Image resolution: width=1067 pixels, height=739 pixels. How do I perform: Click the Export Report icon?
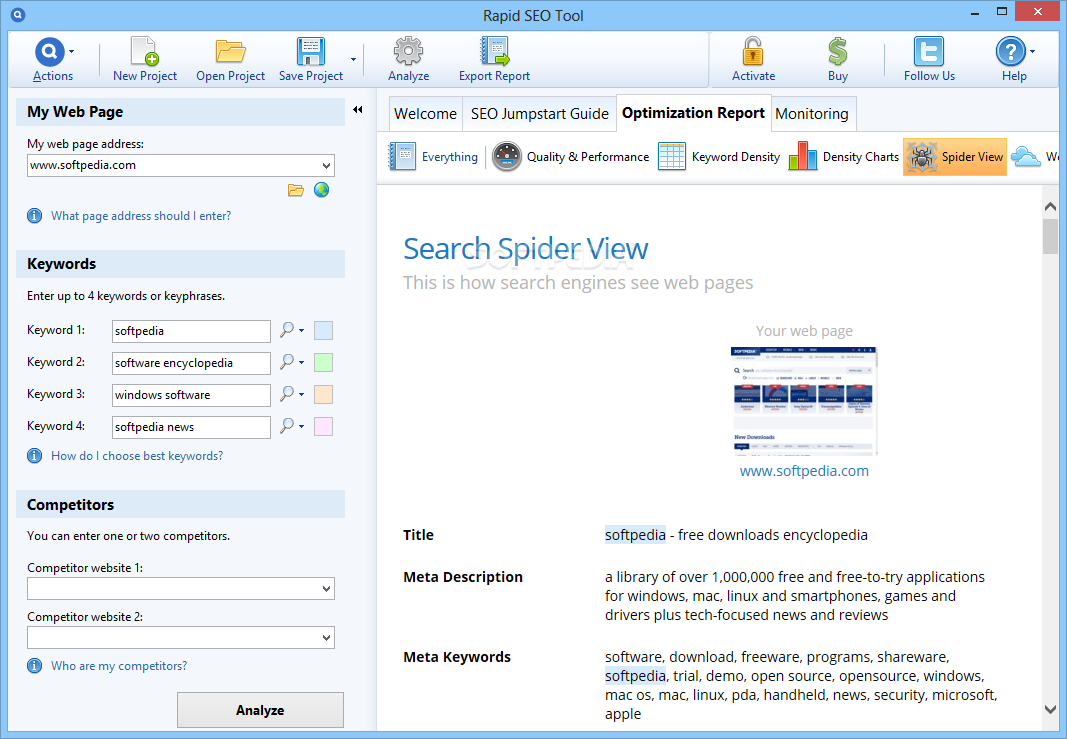tap(495, 52)
